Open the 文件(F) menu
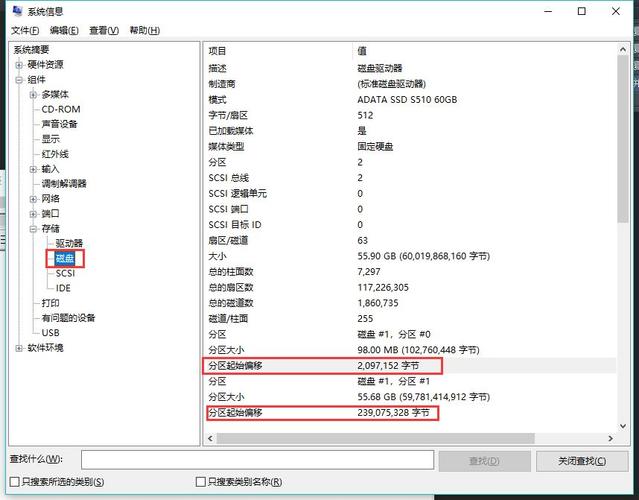Image resolution: width=639 pixels, height=500 pixels. [25, 31]
